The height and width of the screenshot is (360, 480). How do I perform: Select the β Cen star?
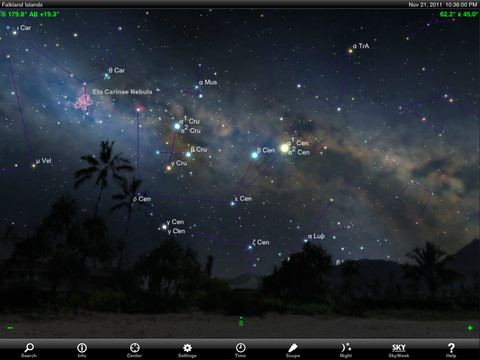click(x=255, y=155)
